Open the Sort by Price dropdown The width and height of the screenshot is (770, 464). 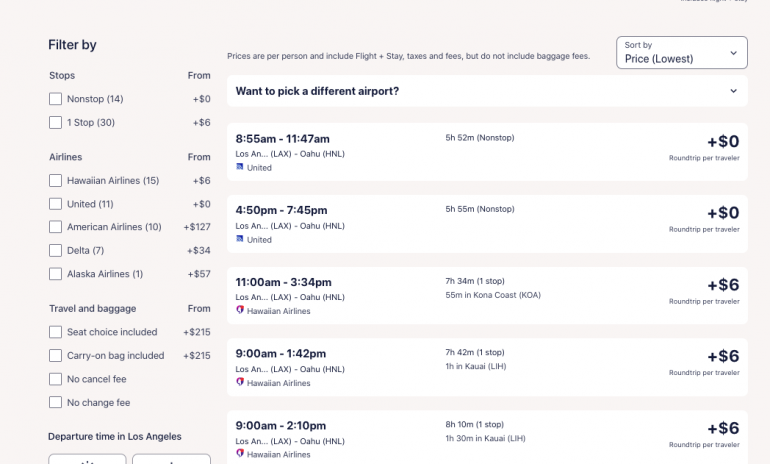pyautogui.click(x=681, y=53)
